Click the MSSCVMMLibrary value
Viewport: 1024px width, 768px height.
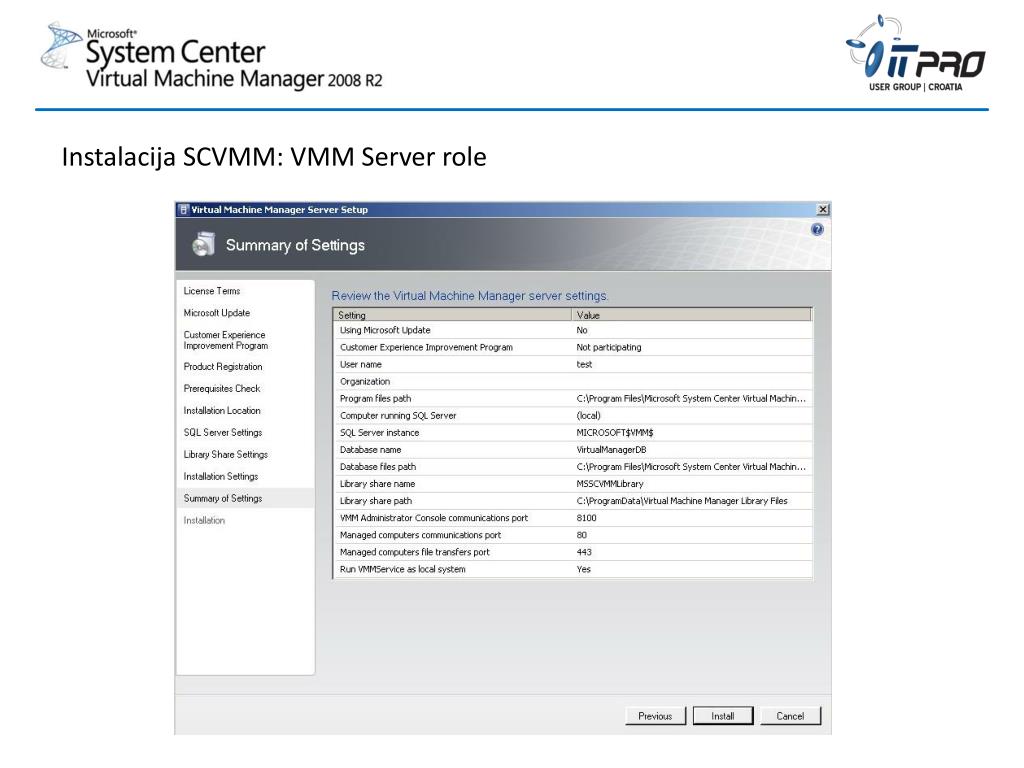tap(610, 484)
